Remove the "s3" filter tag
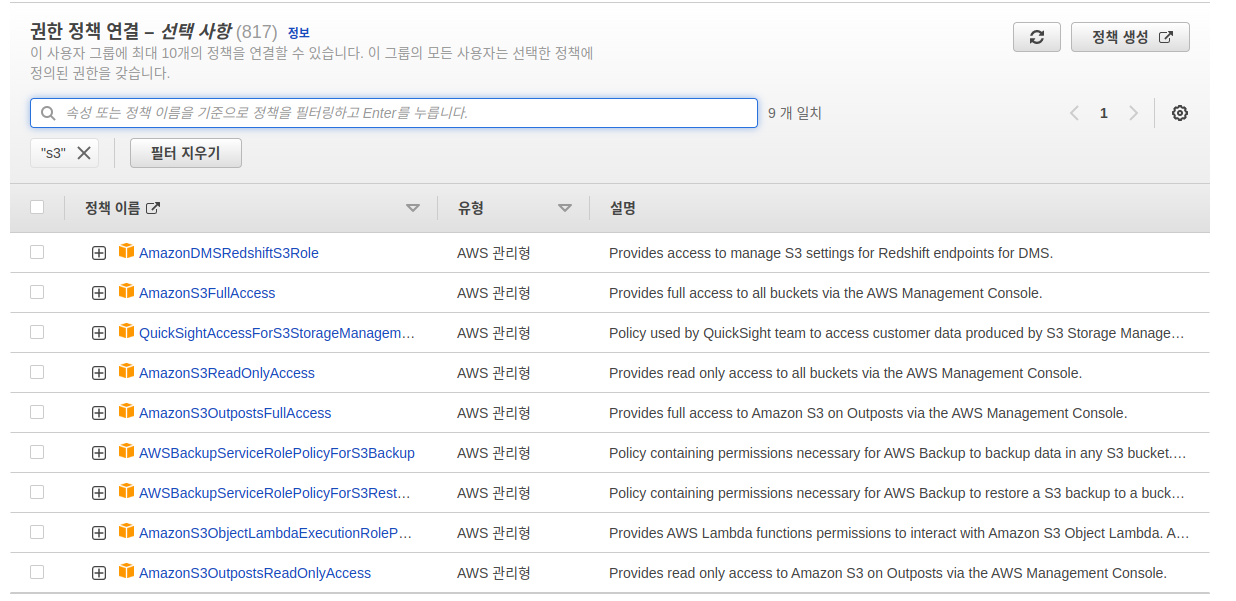 pos(84,153)
